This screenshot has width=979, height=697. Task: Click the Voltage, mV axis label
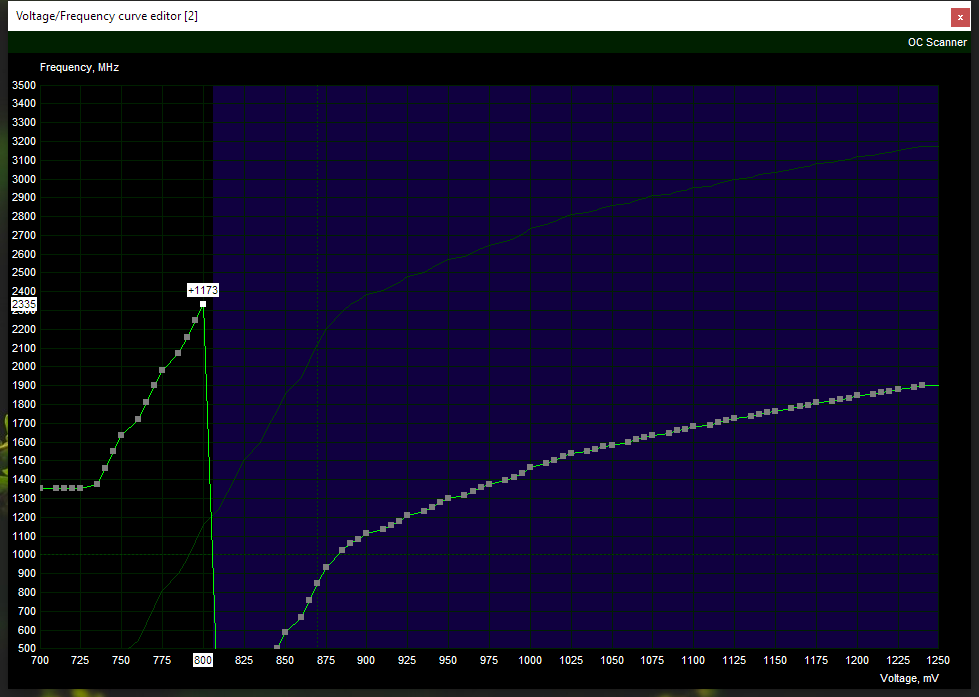[909, 678]
